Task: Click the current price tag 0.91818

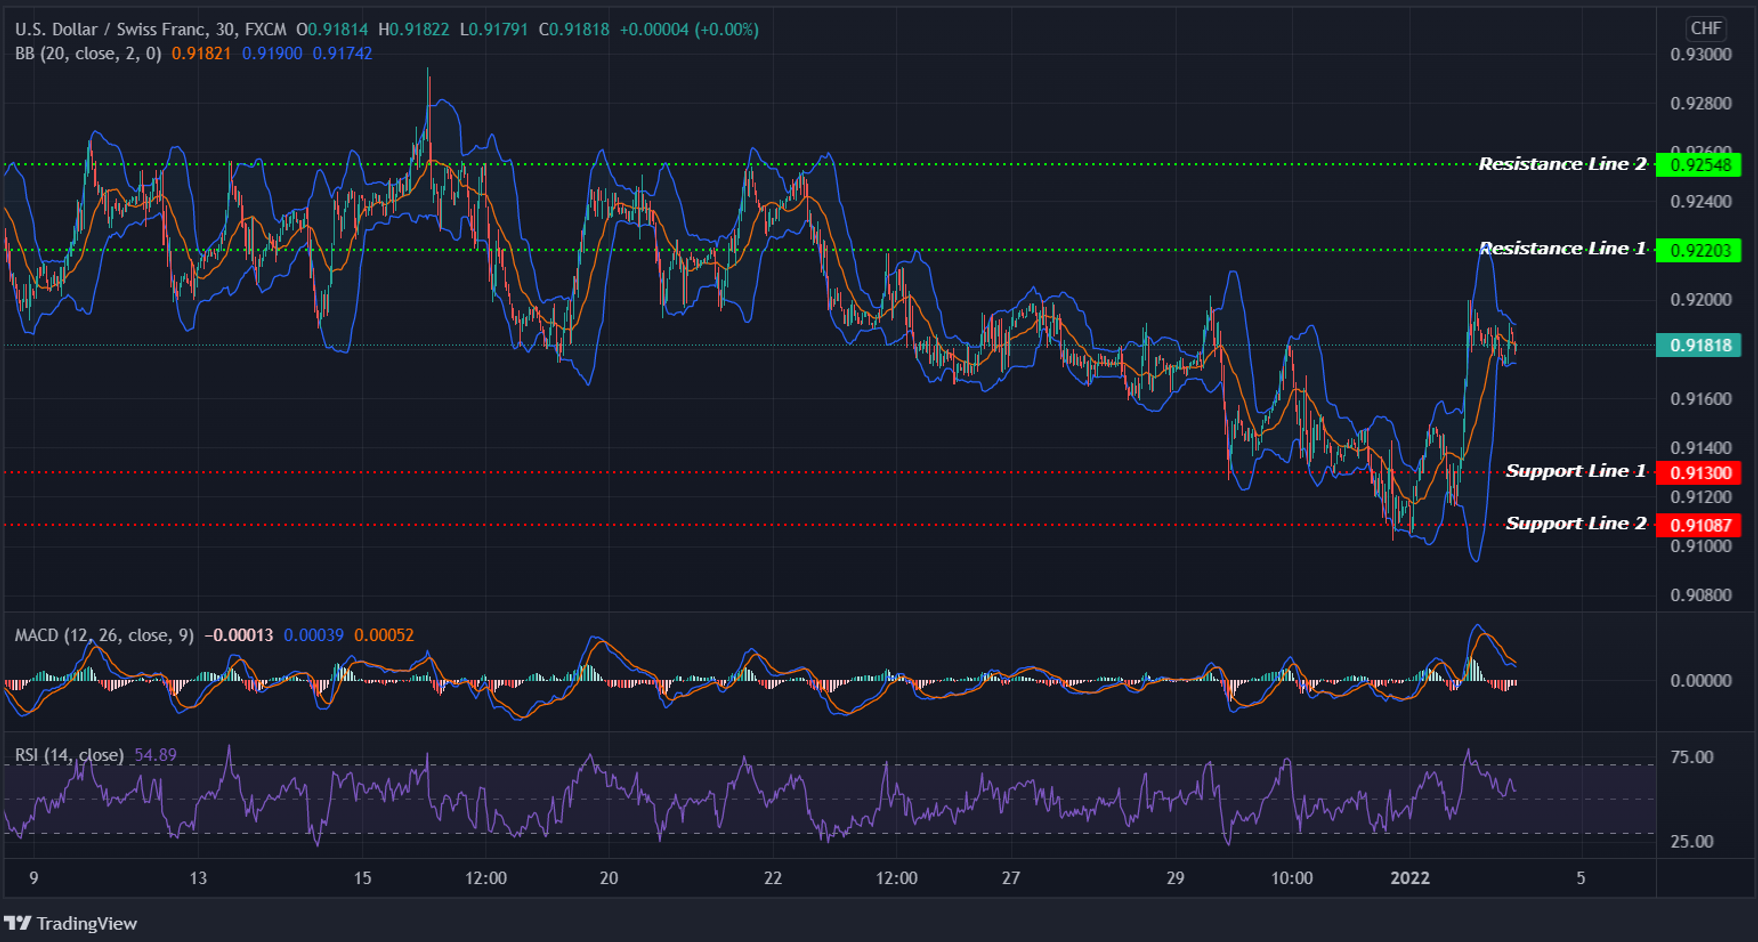Action: coord(1700,344)
